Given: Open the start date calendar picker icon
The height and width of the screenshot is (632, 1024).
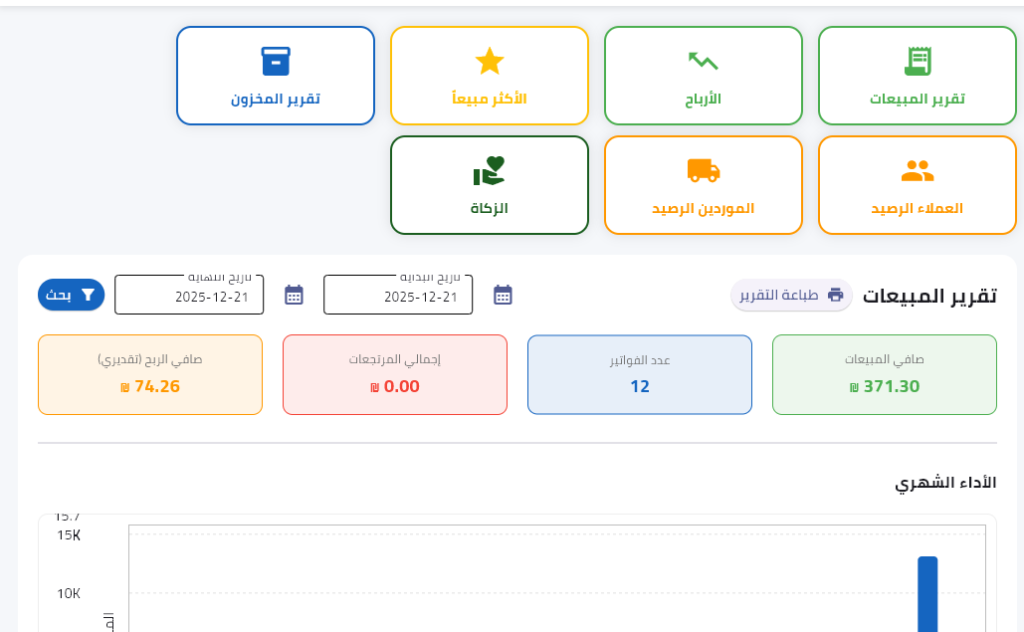Looking at the screenshot, I should point(503,295).
